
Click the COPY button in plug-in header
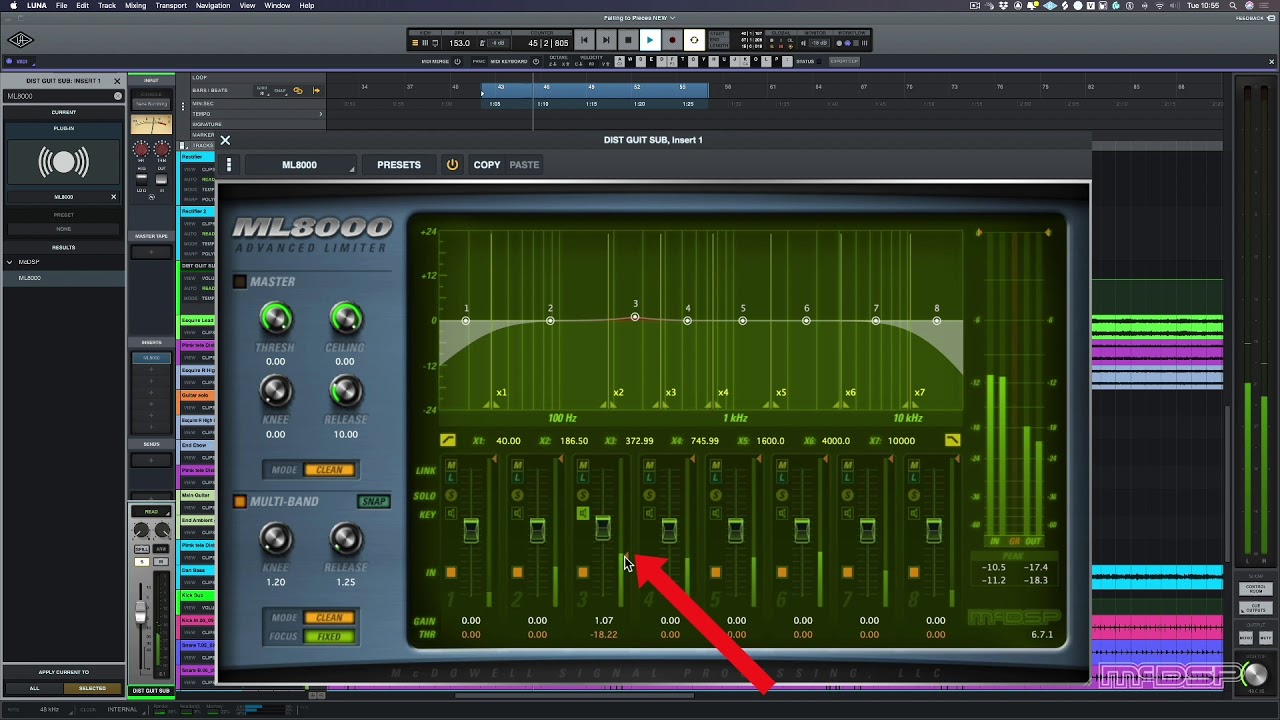(x=487, y=165)
